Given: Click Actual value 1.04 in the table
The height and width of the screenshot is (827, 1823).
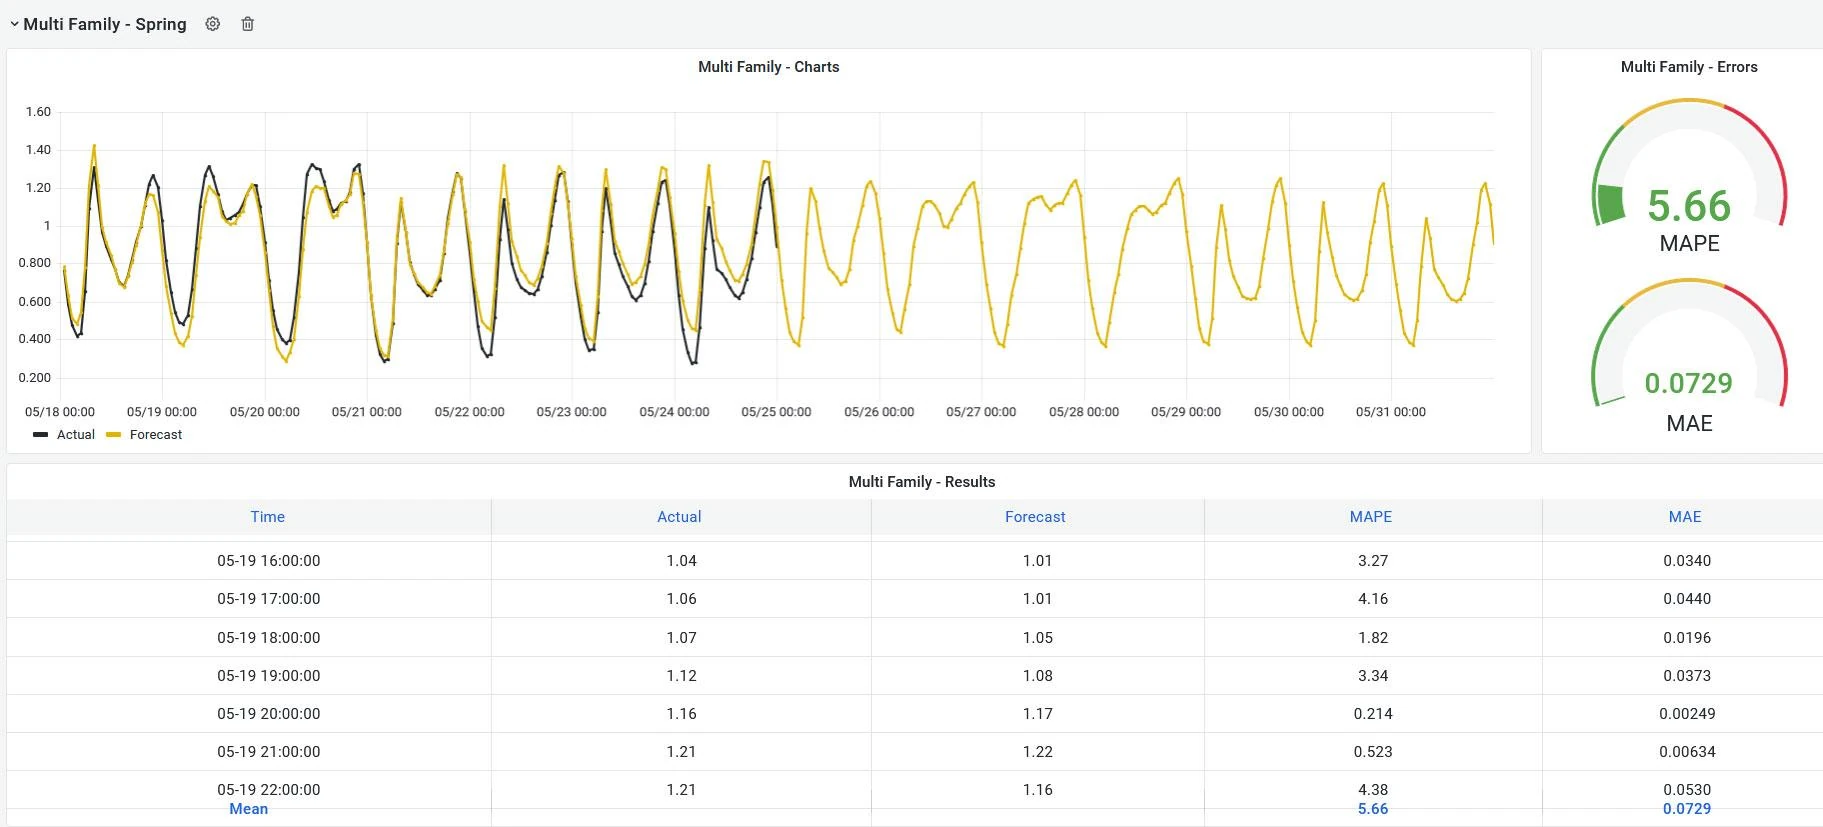Looking at the screenshot, I should [682, 561].
